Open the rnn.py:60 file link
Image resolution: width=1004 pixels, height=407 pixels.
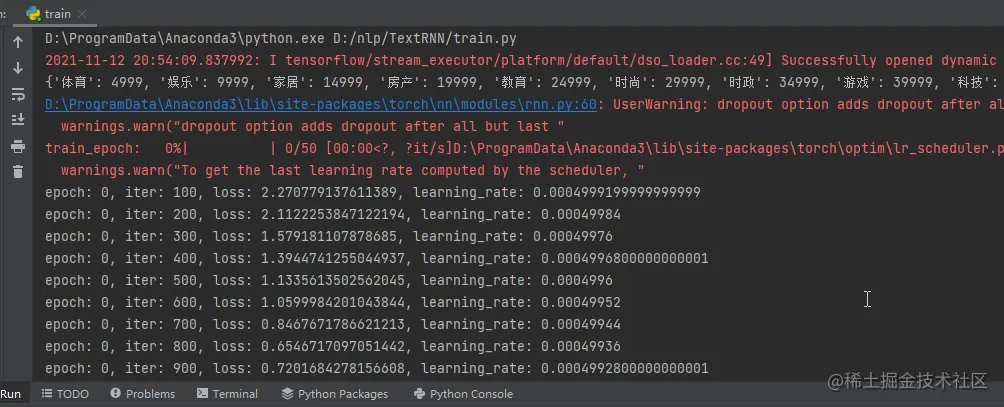pos(321,104)
